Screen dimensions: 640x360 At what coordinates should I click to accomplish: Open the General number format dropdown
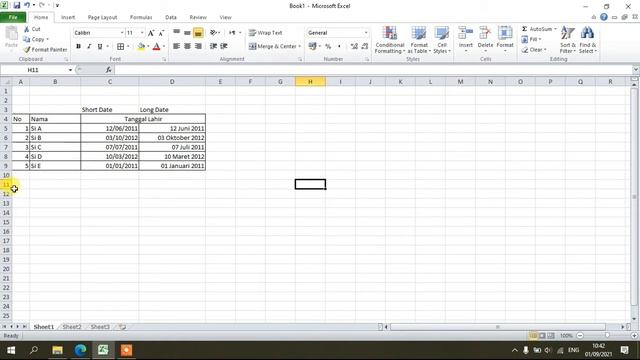[366, 33]
